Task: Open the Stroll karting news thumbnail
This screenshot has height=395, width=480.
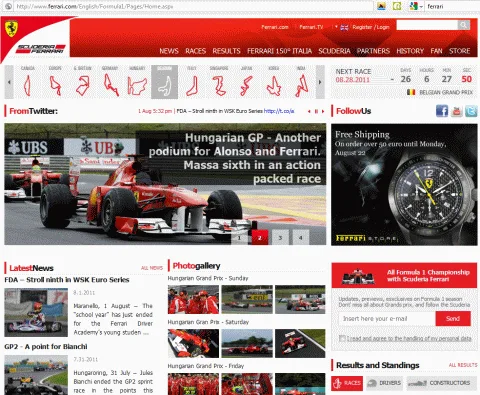Action: [36, 313]
